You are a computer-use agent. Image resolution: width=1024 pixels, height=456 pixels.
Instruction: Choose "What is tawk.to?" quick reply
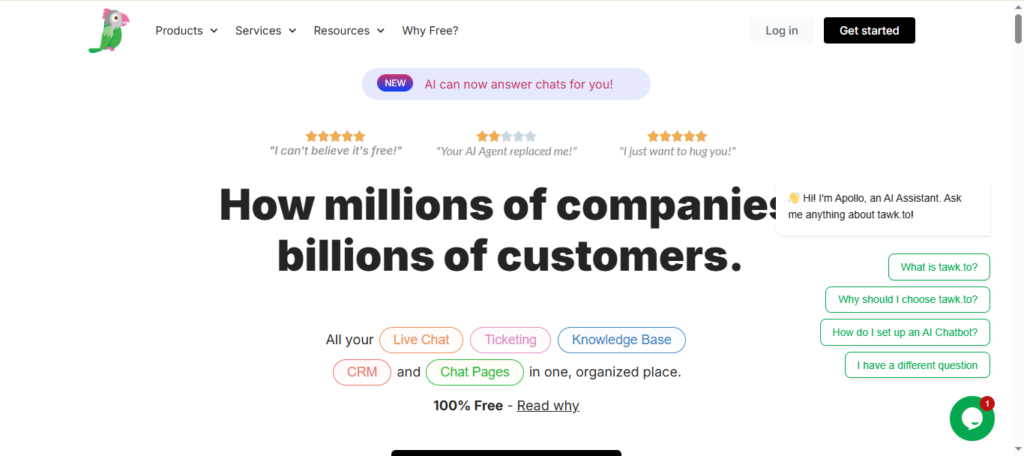pos(939,267)
